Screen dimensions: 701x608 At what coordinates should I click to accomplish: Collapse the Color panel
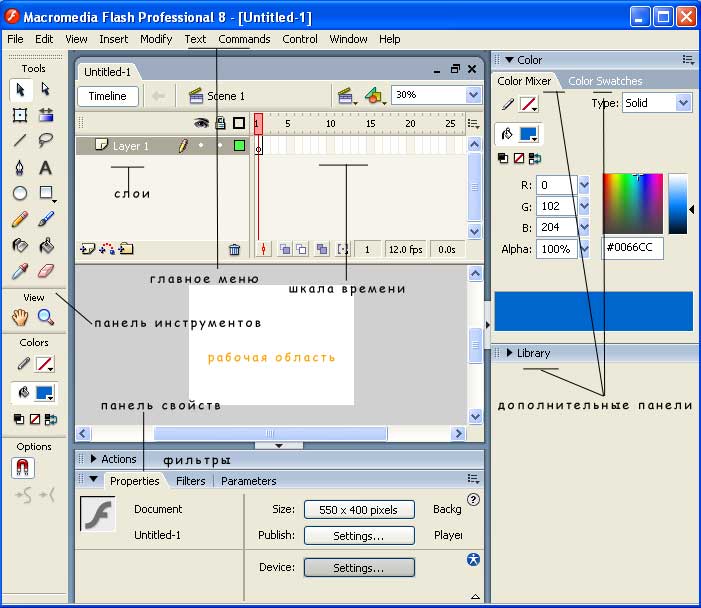click(509, 59)
